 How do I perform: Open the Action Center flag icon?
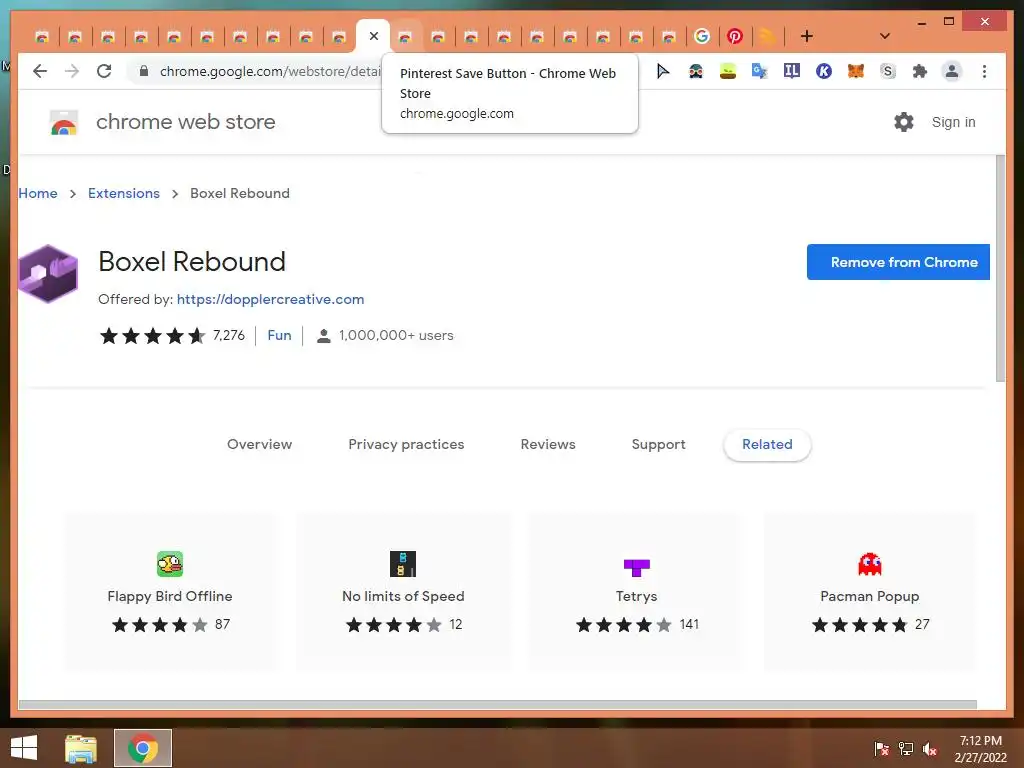pyautogui.click(x=882, y=749)
